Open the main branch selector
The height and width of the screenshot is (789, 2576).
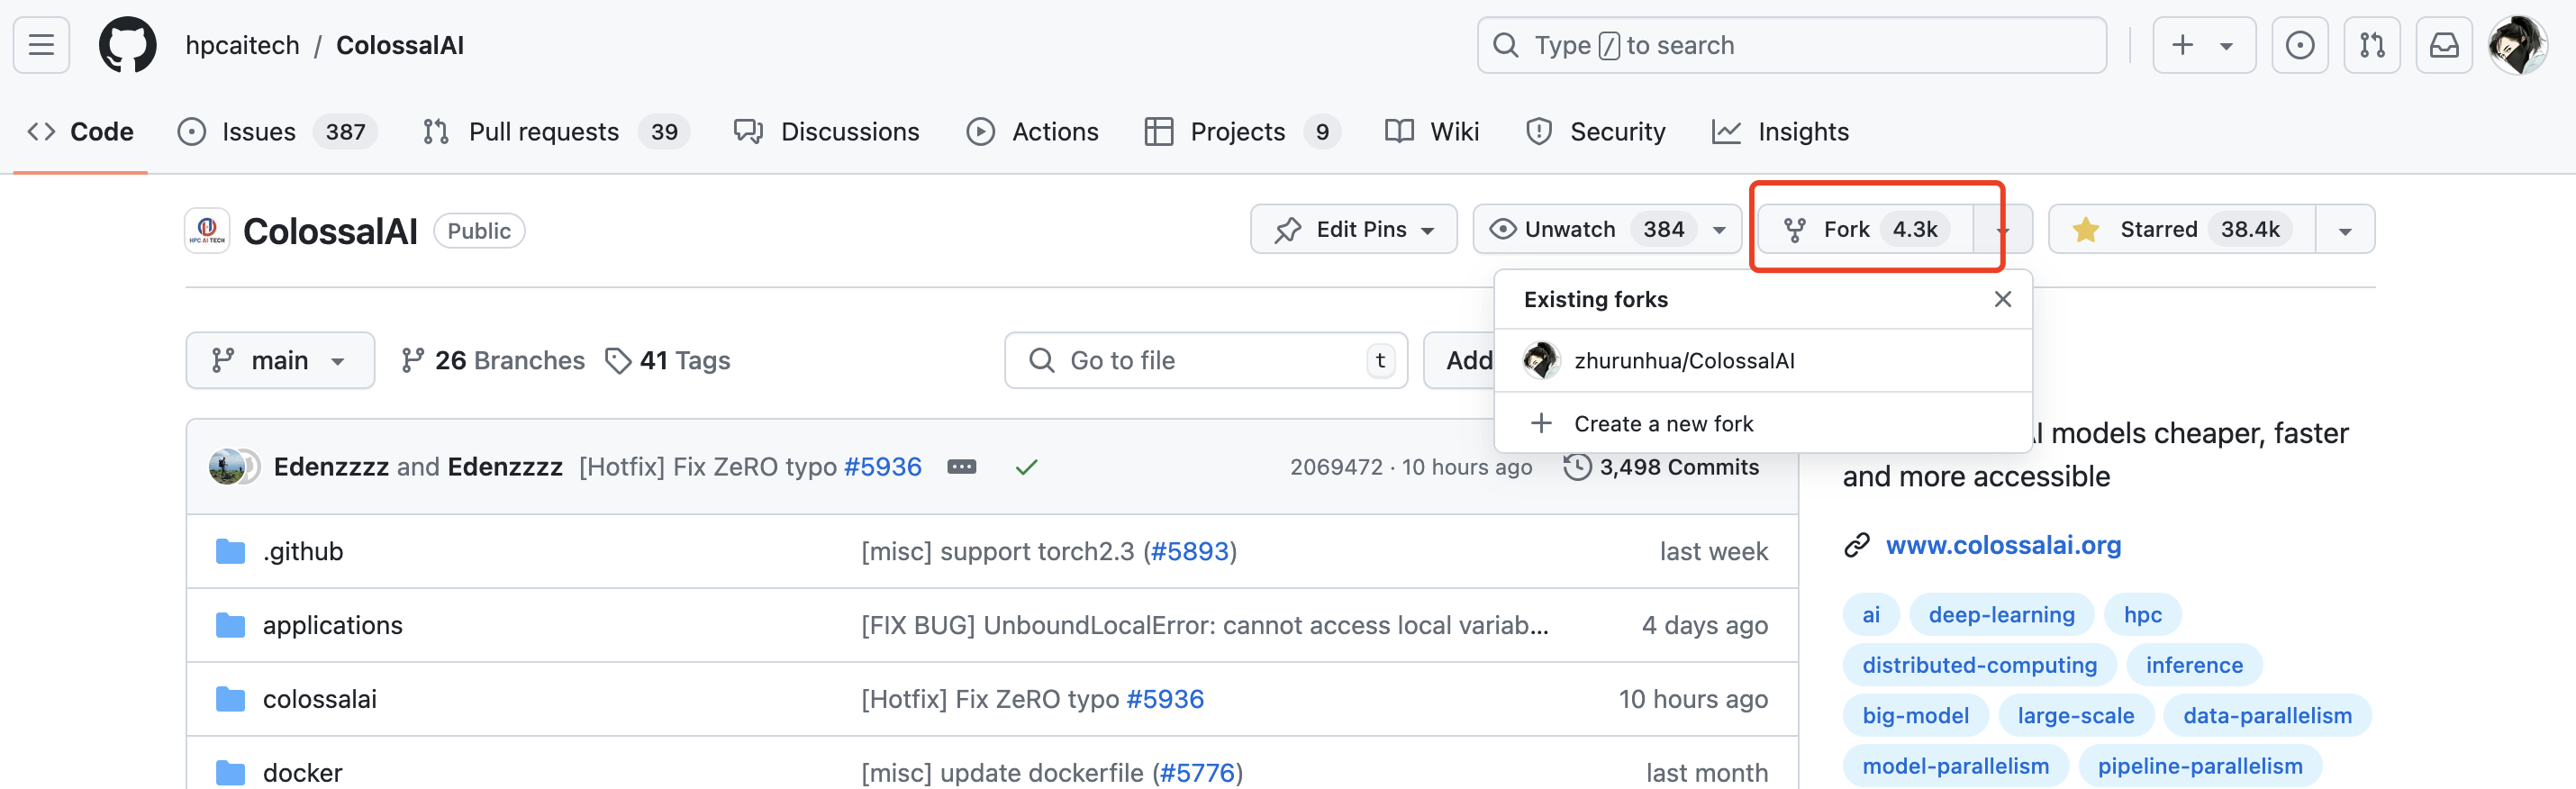click(280, 360)
